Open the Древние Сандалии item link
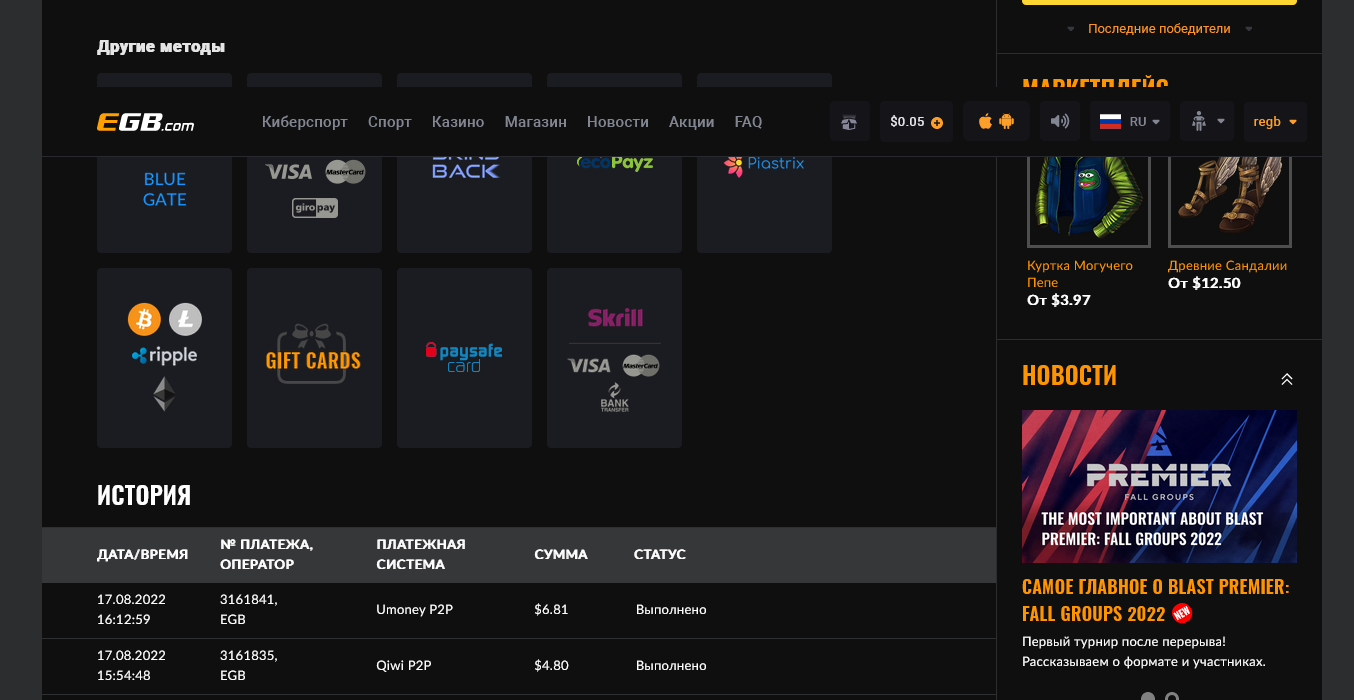This screenshot has width=1354, height=700. point(1228,266)
